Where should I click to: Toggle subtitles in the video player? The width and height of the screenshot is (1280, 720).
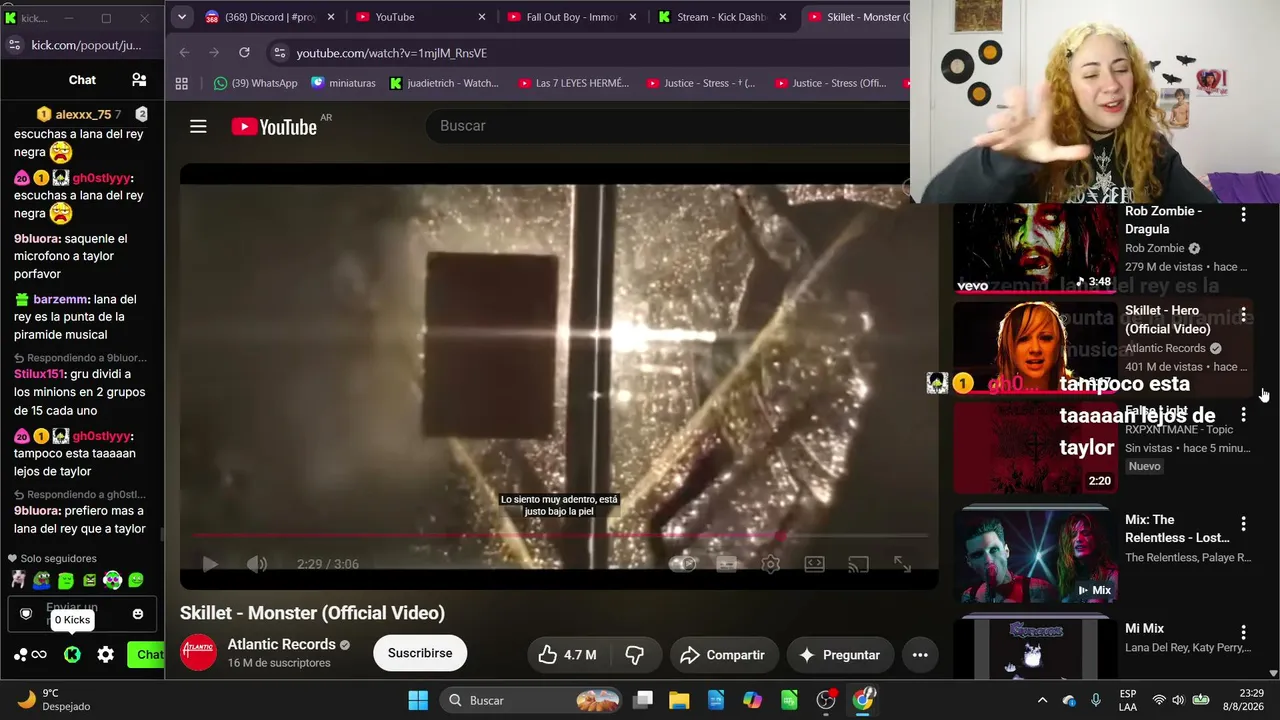[x=727, y=564]
